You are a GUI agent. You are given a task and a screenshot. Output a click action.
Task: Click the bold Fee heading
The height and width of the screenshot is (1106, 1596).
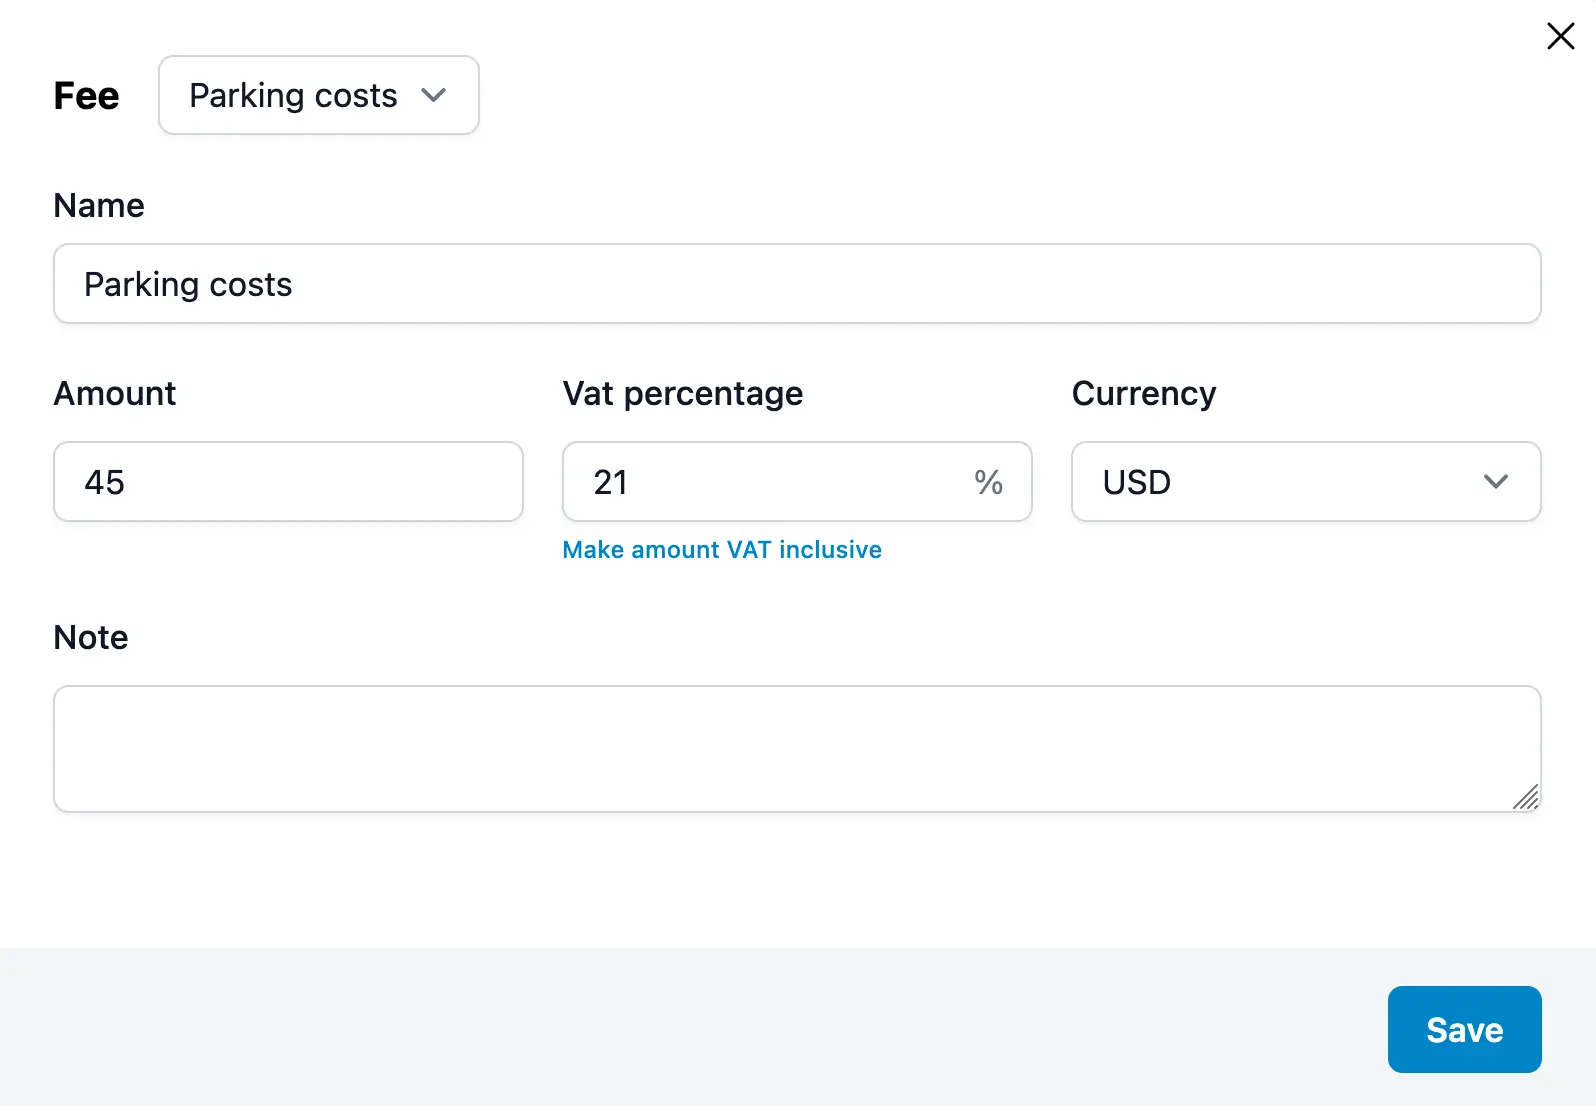pyautogui.click(x=86, y=96)
